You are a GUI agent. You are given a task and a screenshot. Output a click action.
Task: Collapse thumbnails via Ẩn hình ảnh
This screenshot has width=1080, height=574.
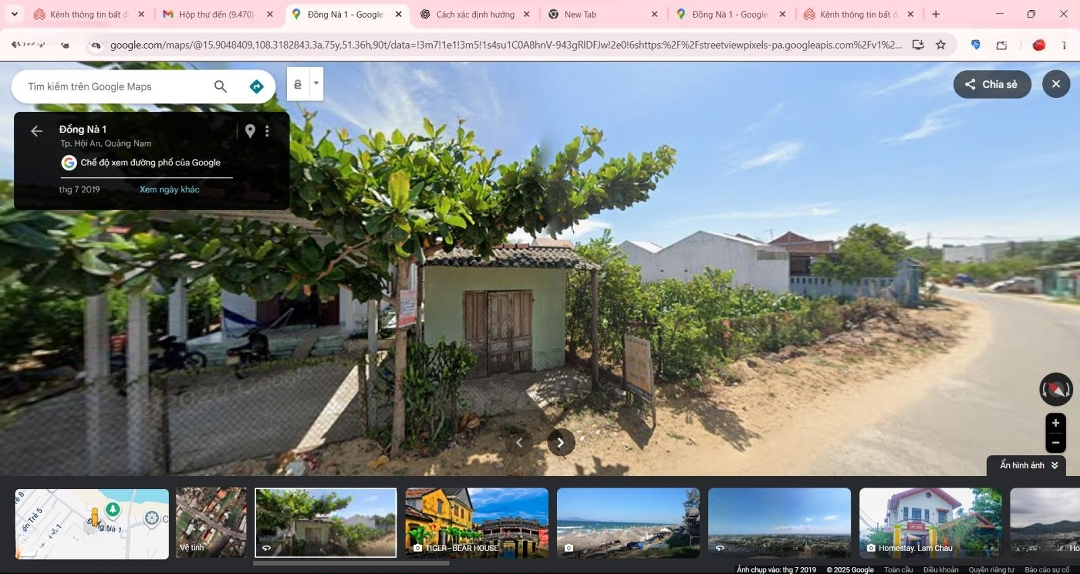coord(1026,465)
